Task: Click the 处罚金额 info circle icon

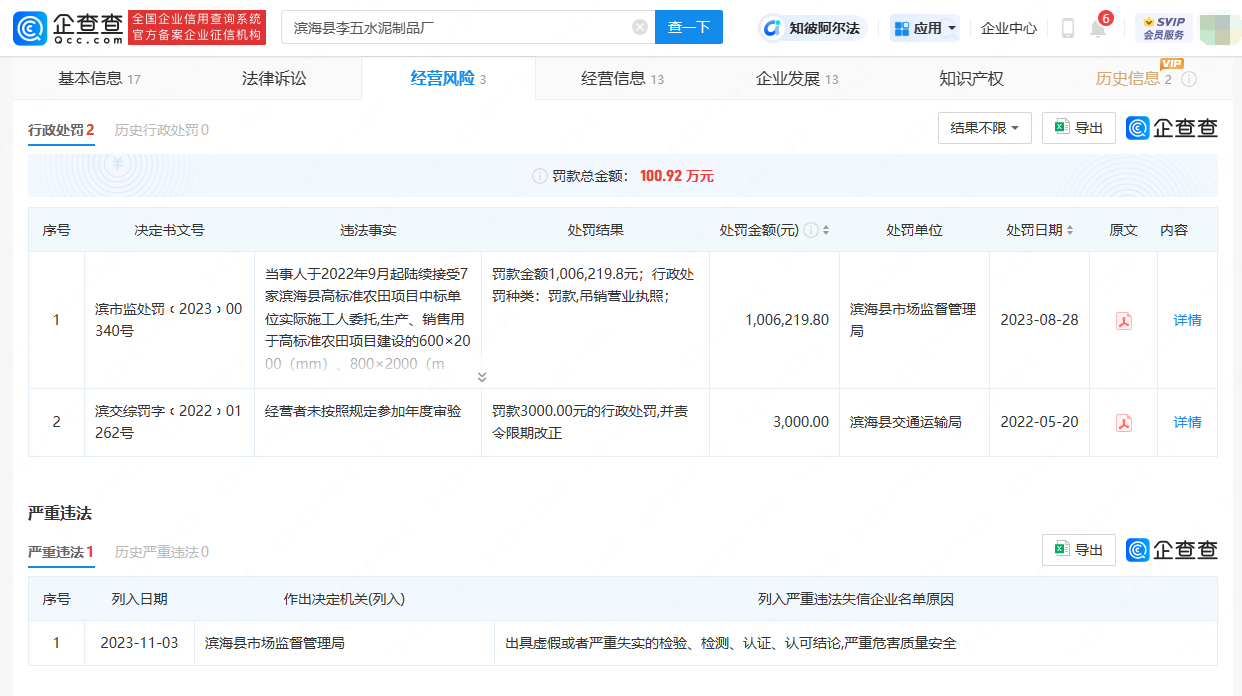Action: [x=810, y=230]
